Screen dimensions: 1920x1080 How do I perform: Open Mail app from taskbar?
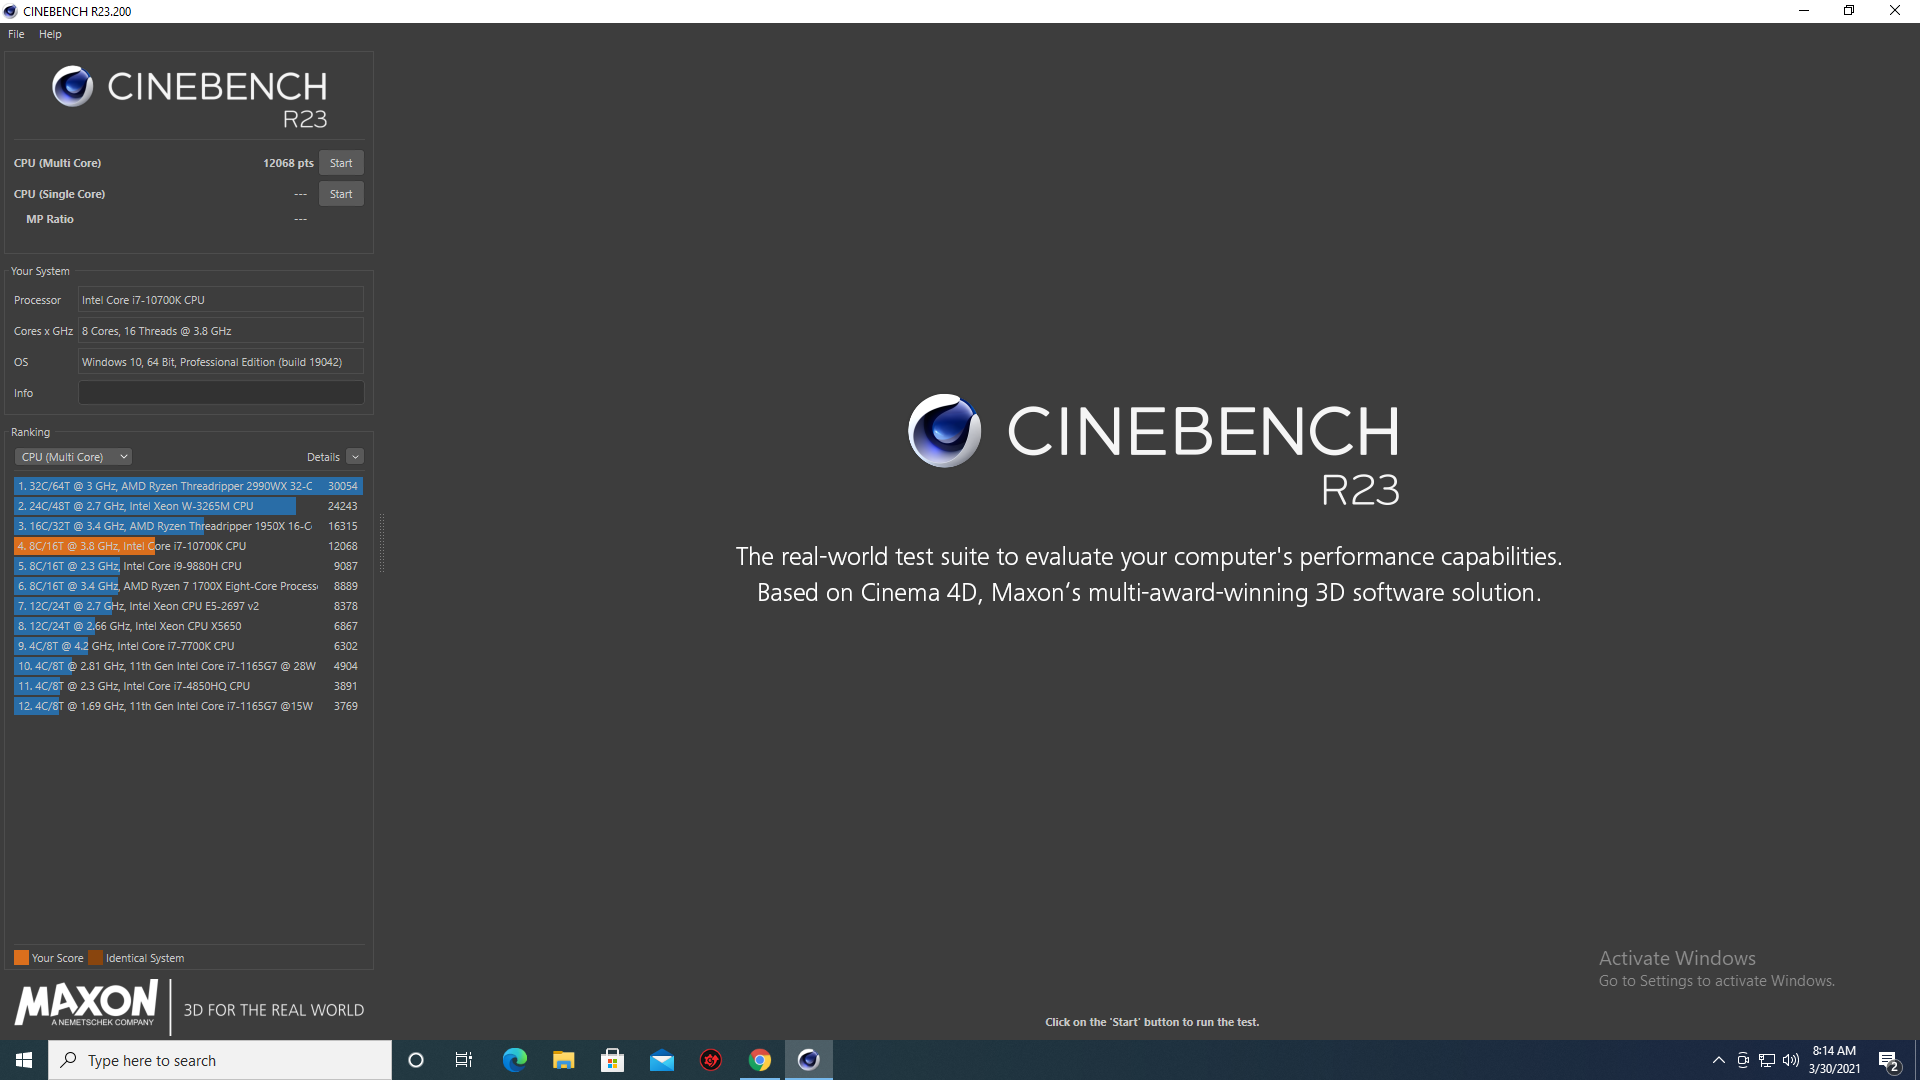pos(661,1060)
